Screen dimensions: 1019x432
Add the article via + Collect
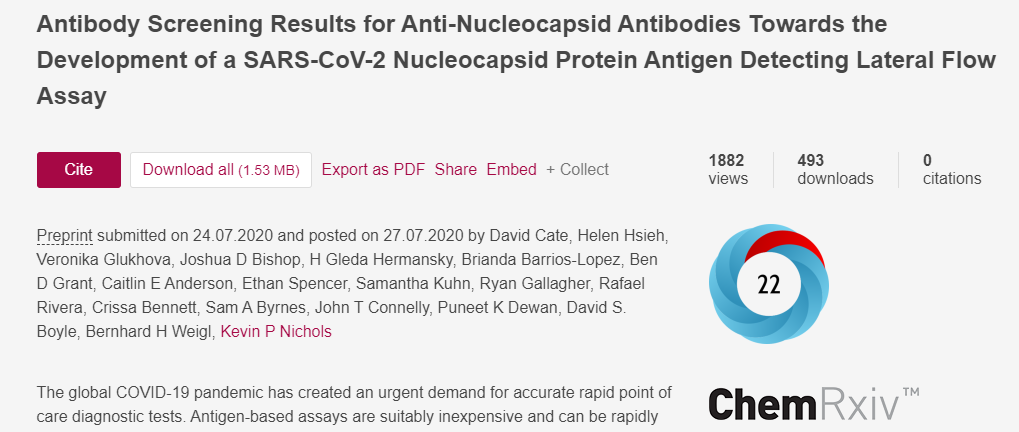coord(577,170)
